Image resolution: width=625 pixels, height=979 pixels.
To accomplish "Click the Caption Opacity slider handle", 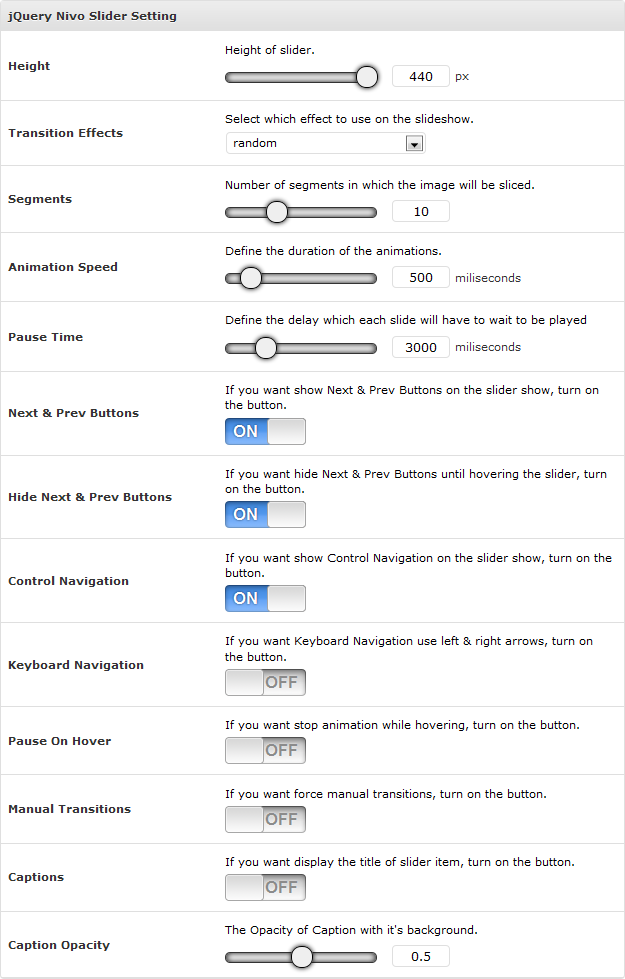I will coord(301,957).
